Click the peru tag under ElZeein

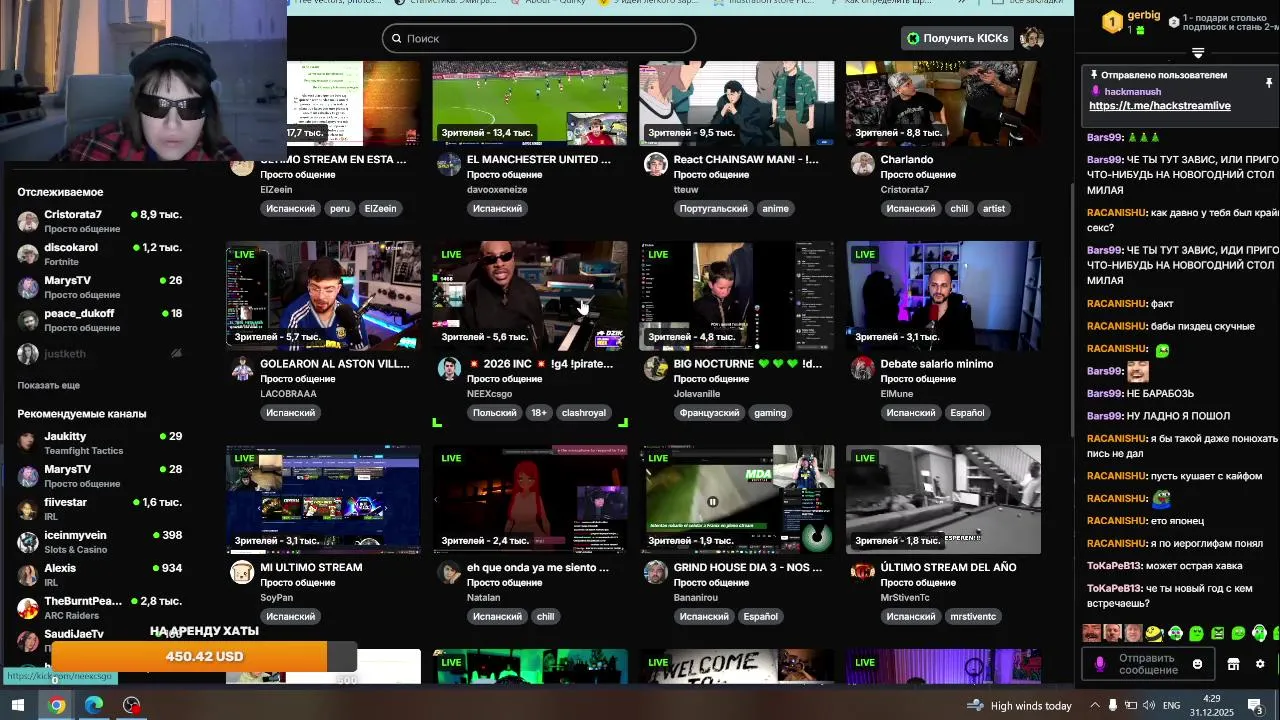pos(340,208)
